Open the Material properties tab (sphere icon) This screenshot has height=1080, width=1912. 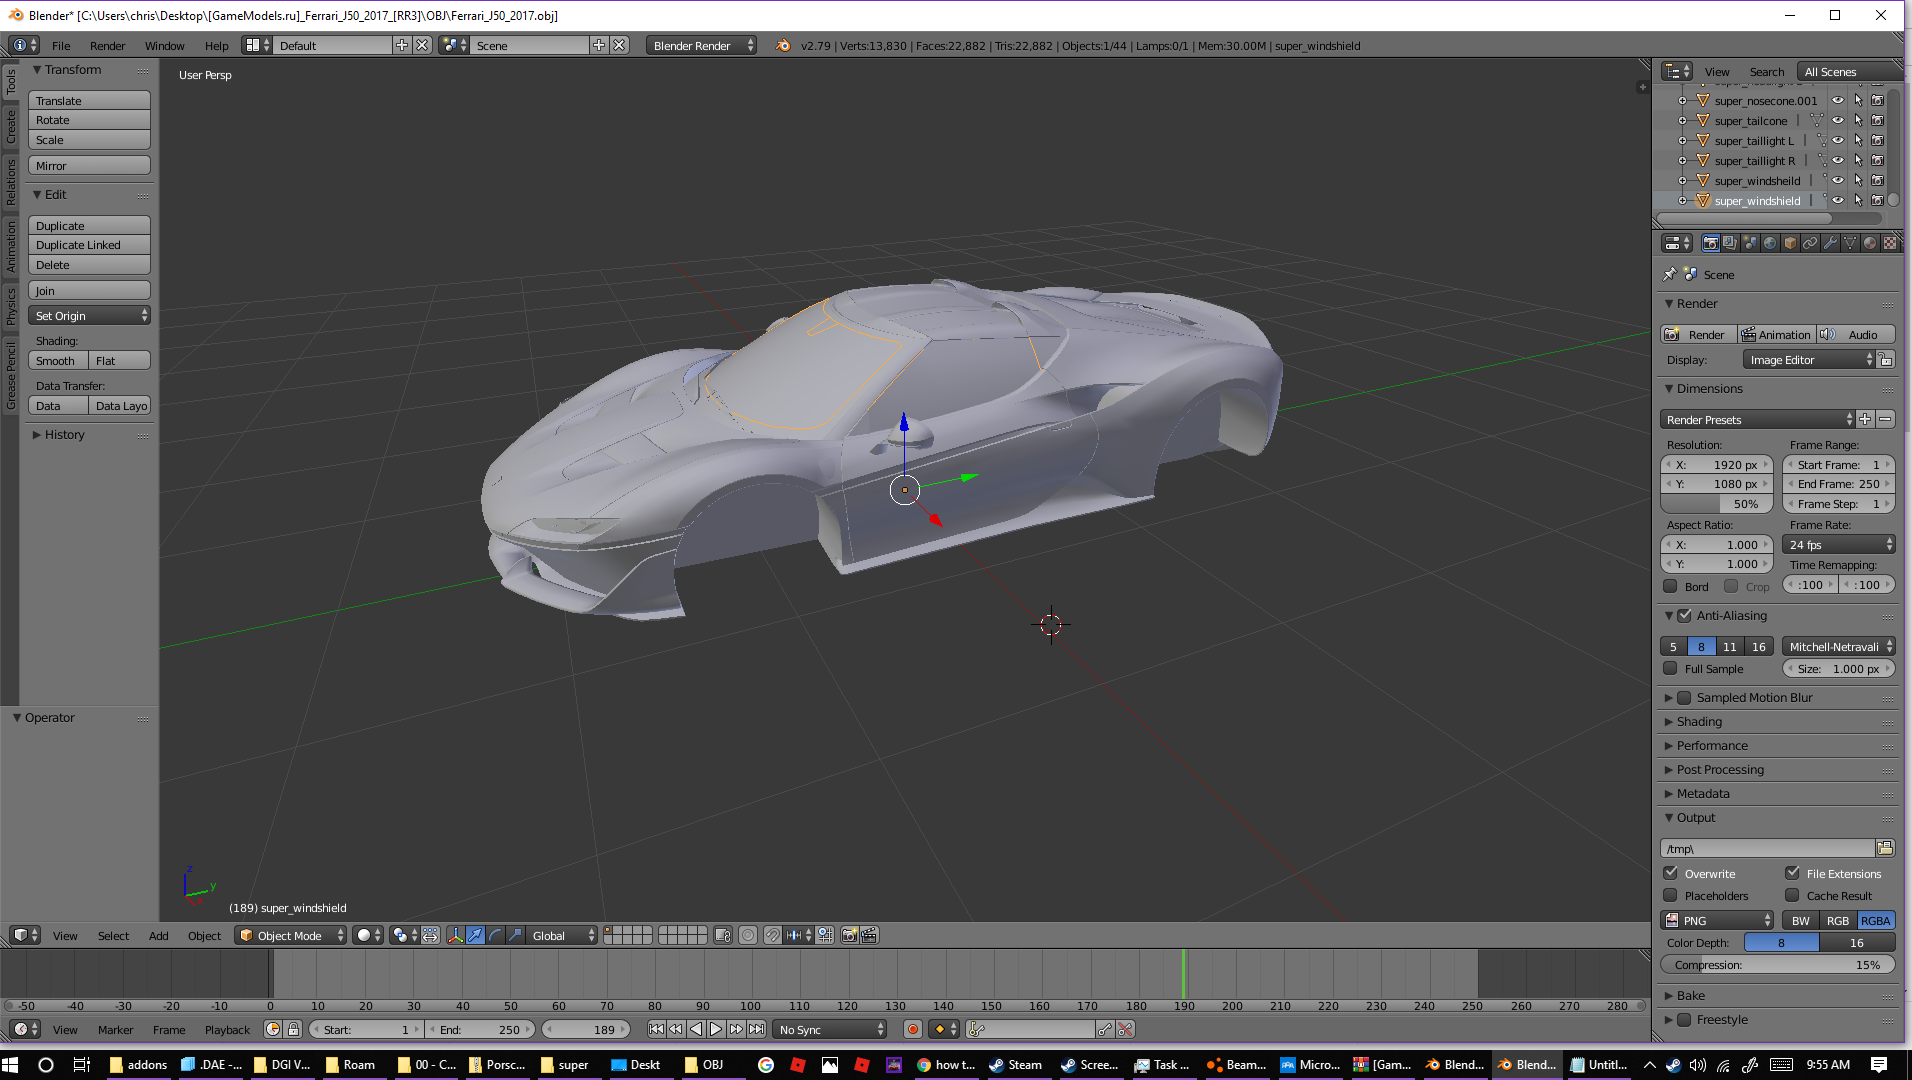pos(1870,243)
